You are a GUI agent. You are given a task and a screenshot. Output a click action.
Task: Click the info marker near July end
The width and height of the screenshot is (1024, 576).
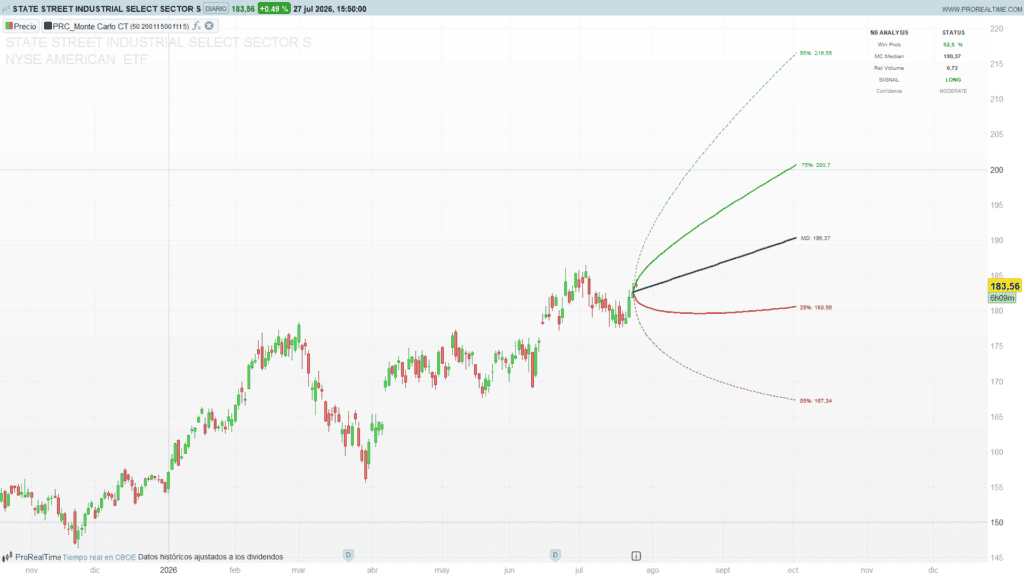[x=635, y=556]
